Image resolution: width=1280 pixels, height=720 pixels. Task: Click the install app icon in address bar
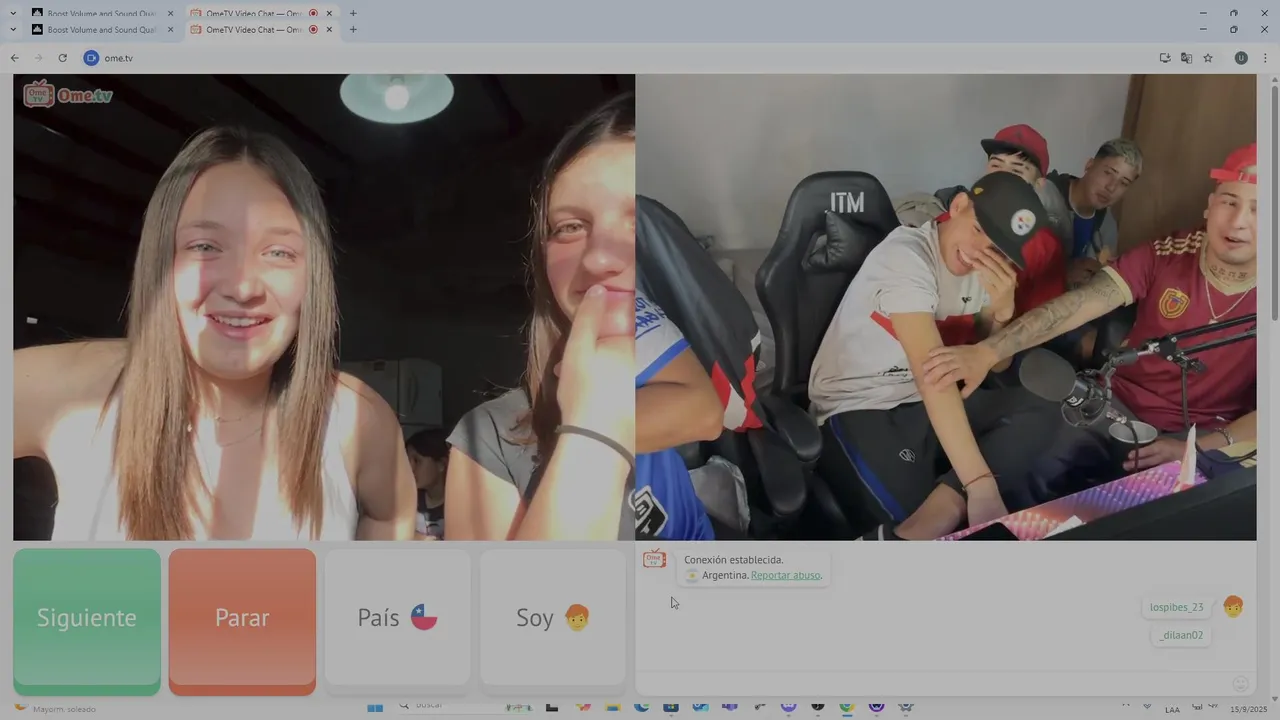click(x=1165, y=58)
